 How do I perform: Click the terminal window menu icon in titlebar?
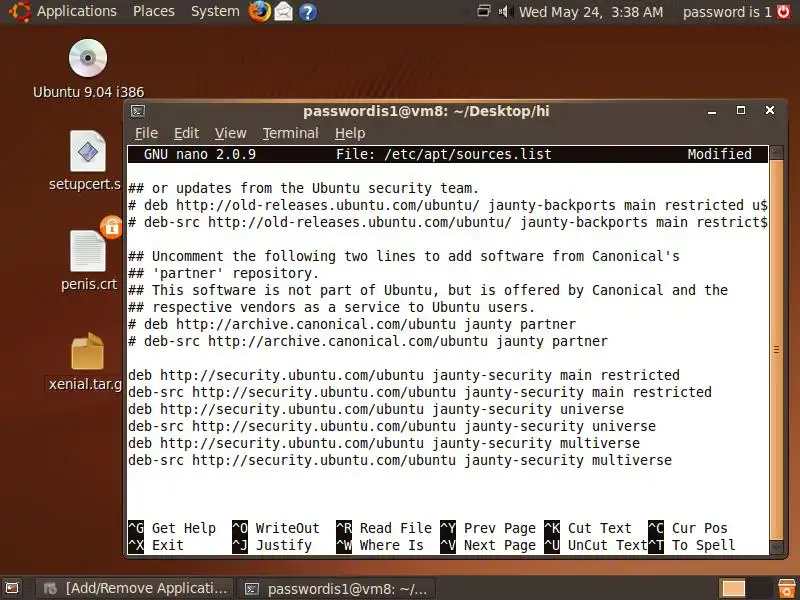(x=138, y=111)
